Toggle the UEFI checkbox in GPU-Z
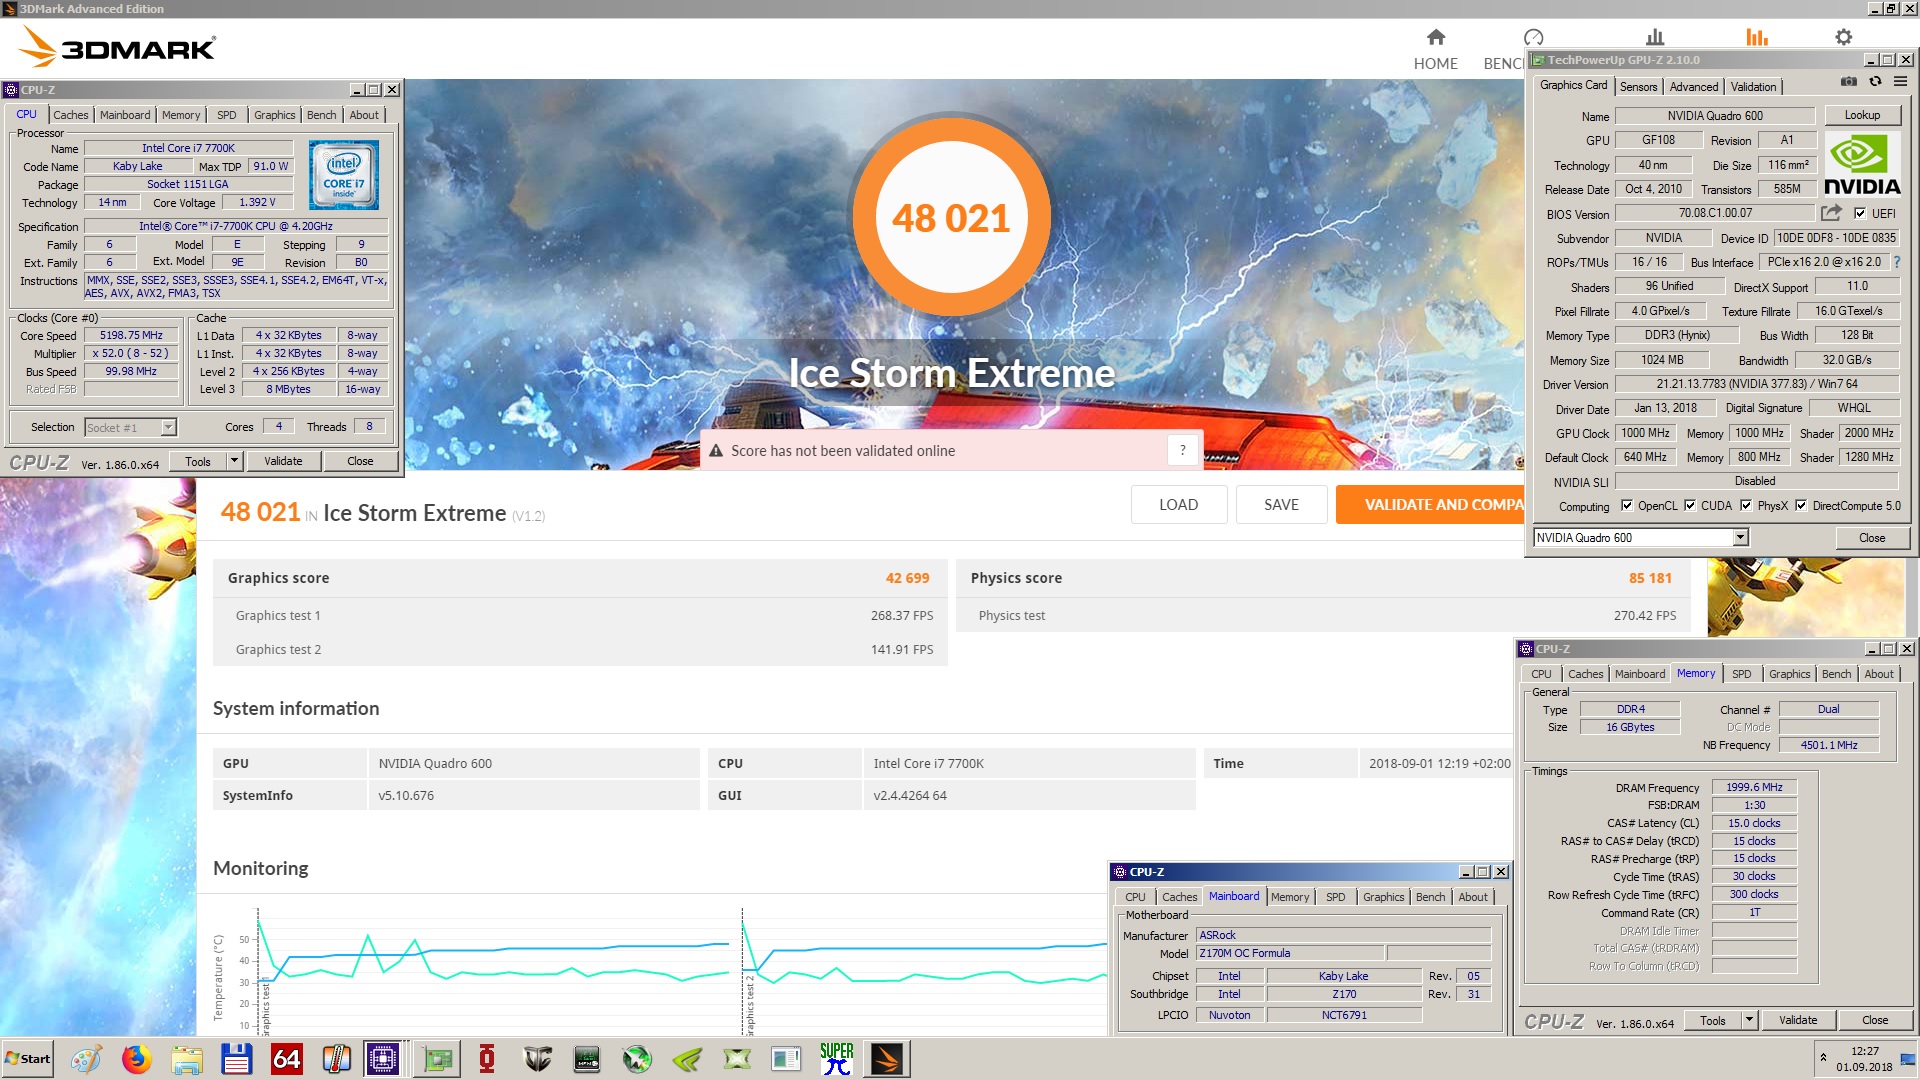 1860,213
